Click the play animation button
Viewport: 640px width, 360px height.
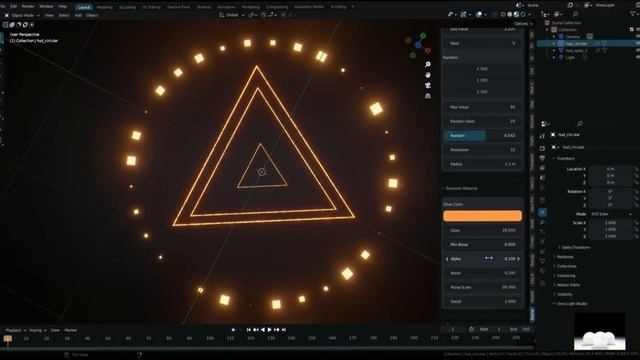coord(269,330)
